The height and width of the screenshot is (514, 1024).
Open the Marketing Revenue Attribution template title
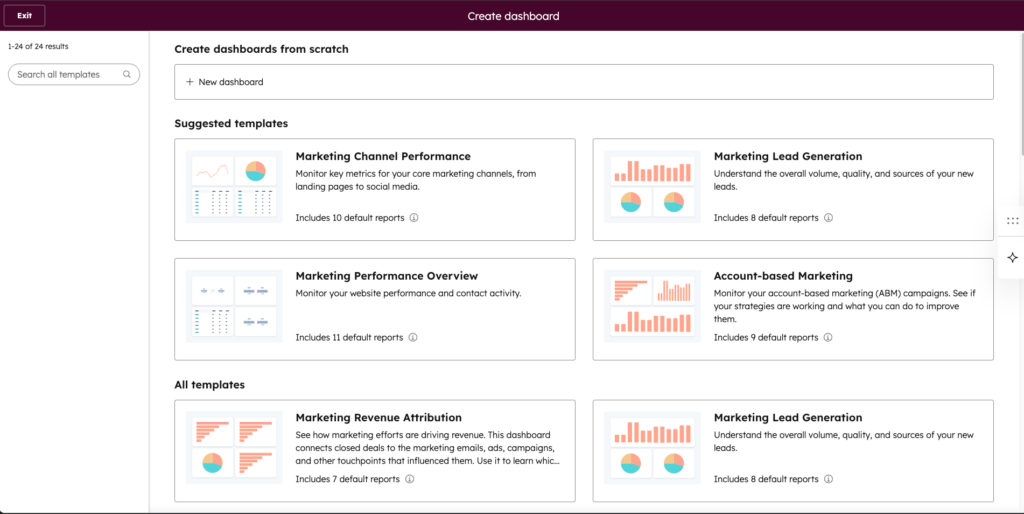click(x=378, y=418)
